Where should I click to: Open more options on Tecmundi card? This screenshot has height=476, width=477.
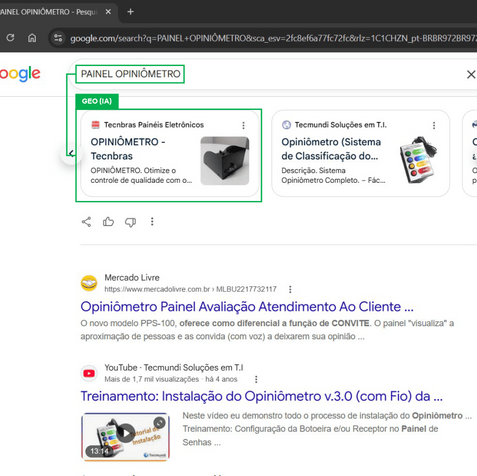coord(434,125)
